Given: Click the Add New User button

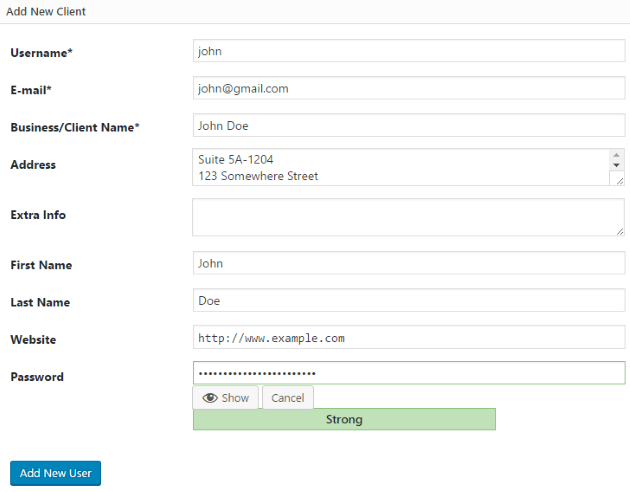Looking at the screenshot, I should [55, 473].
